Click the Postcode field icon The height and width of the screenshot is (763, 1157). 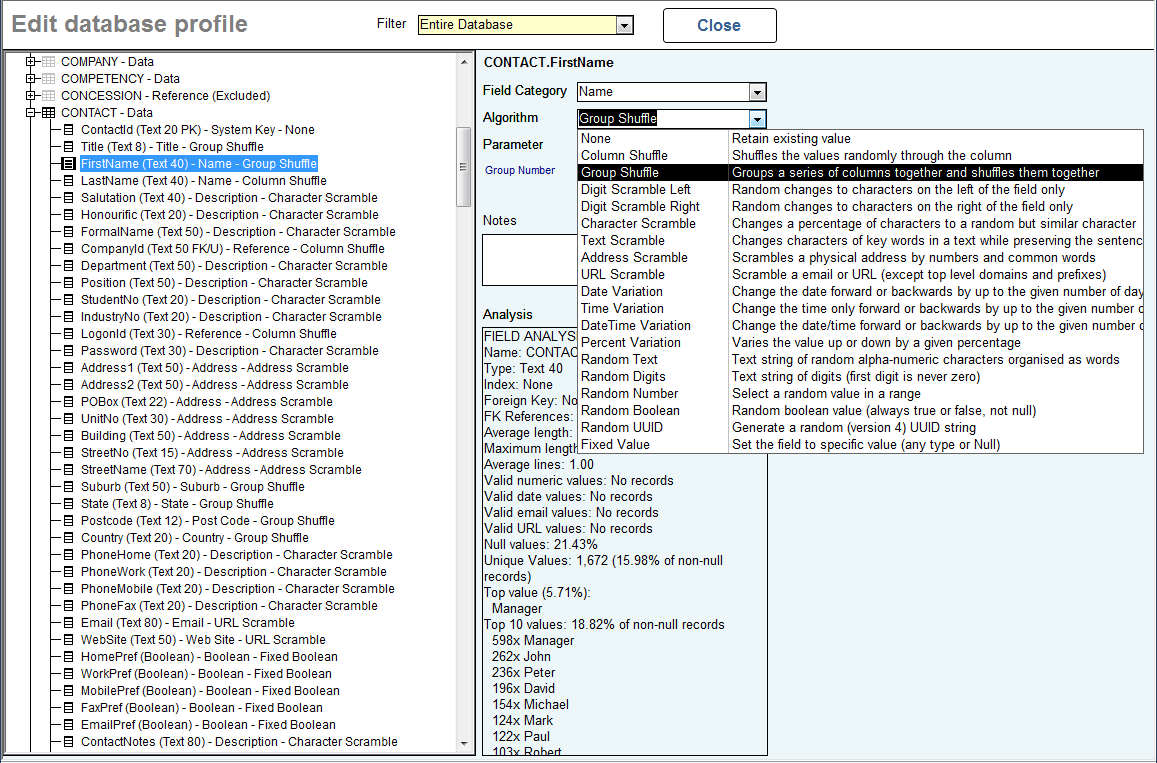click(69, 521)
